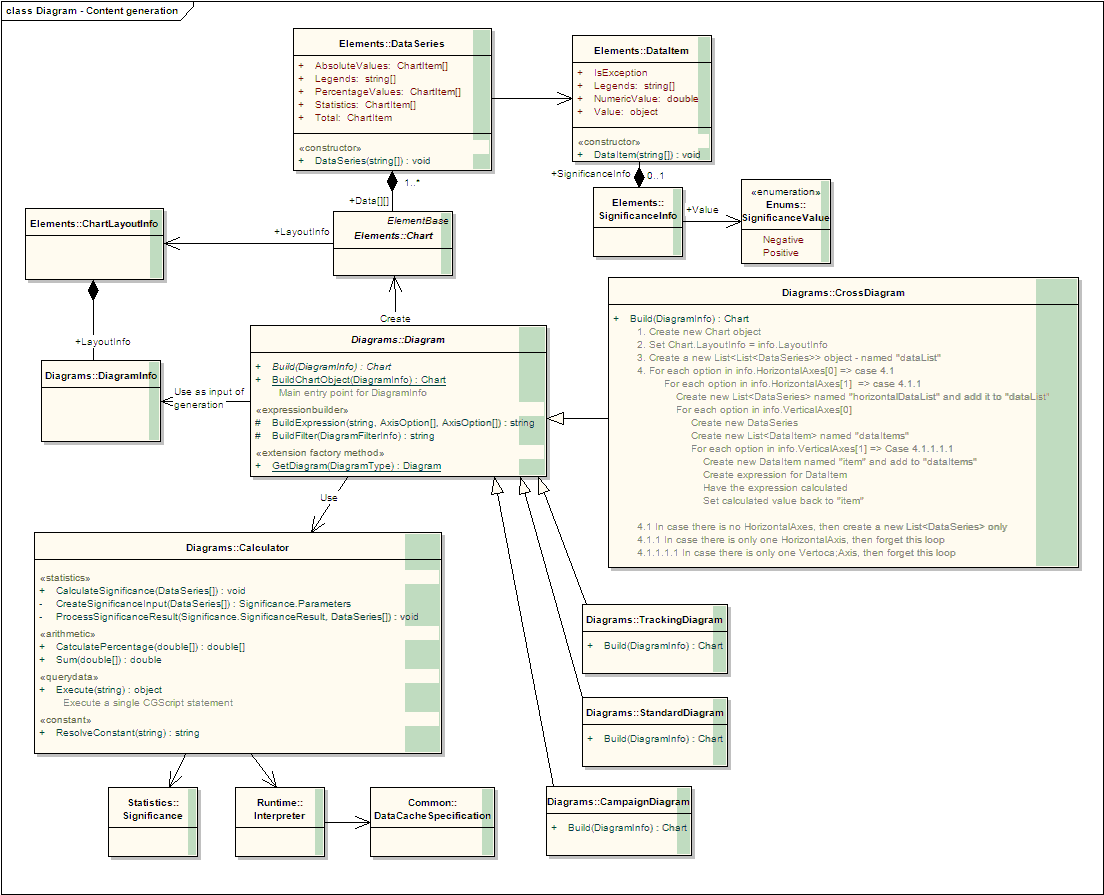Screen dimensions: 1104x895
Task: Select the Elements::ChartLayoutInfo class
Action: (x=91, y=225)
